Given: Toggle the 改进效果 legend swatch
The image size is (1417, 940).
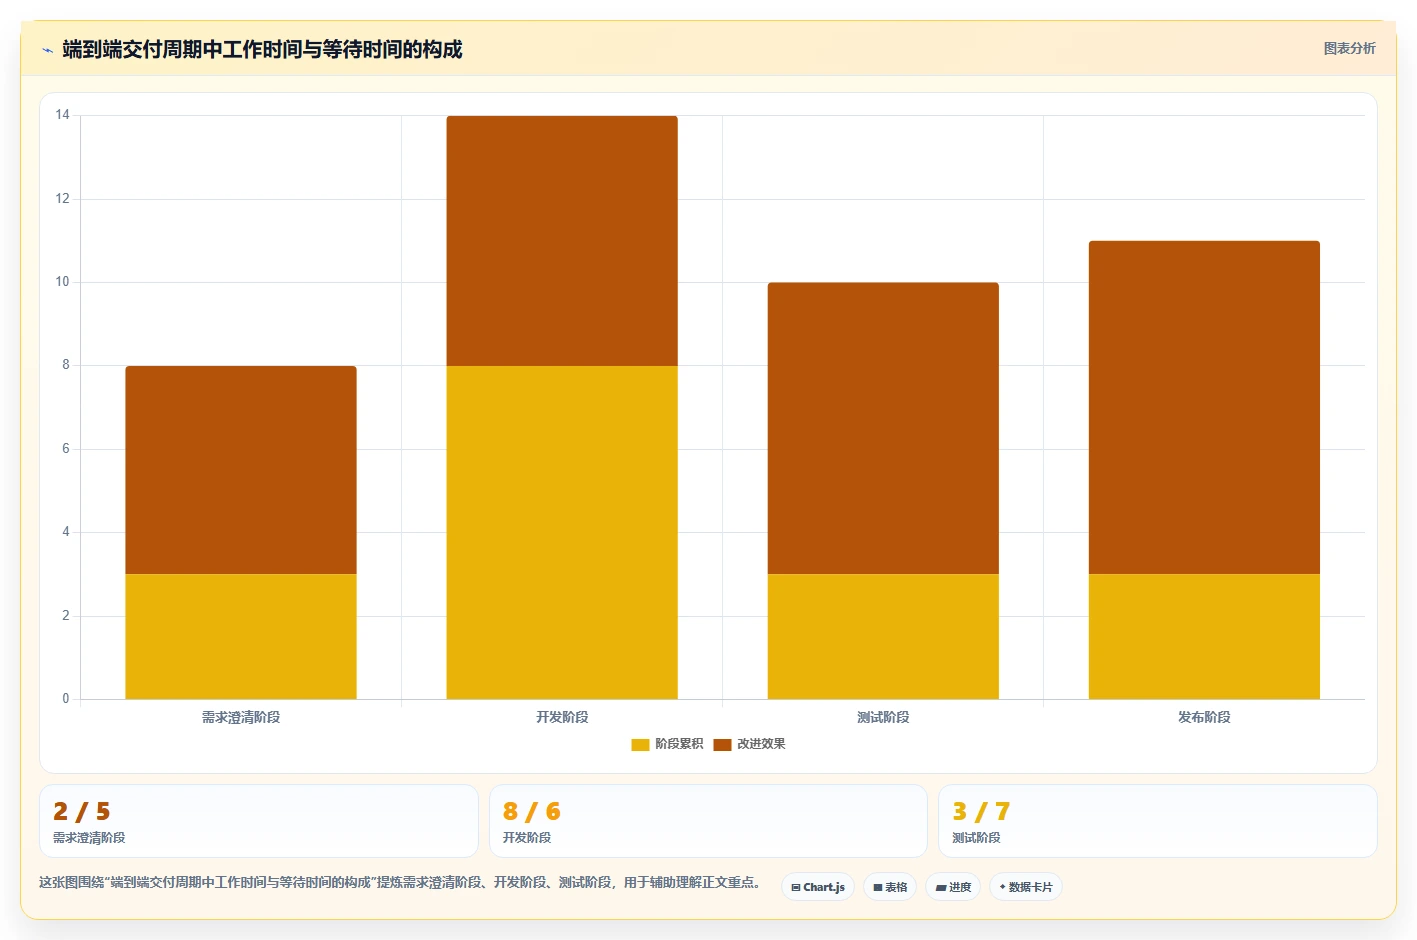Looking at the screenshot, I should (x=722, y=744).
